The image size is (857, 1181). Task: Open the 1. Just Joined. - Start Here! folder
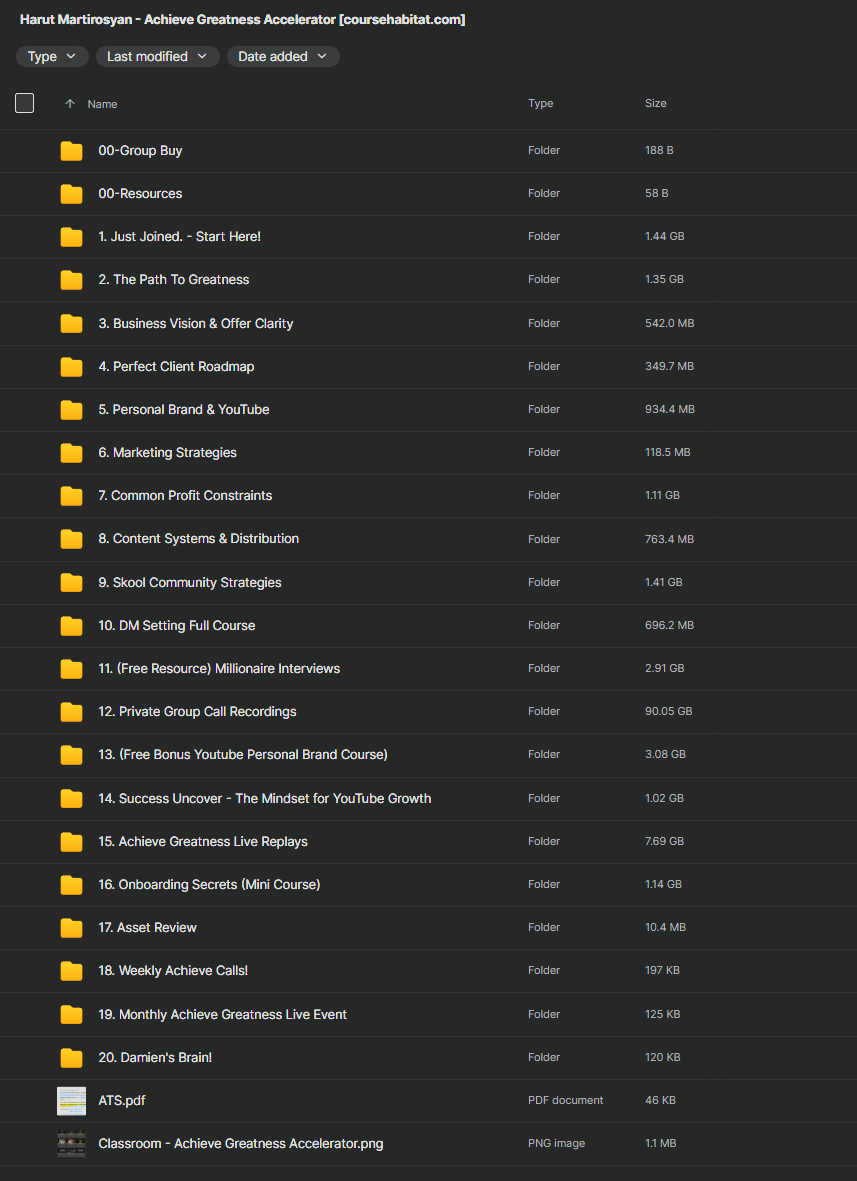(x=179, y=237)
